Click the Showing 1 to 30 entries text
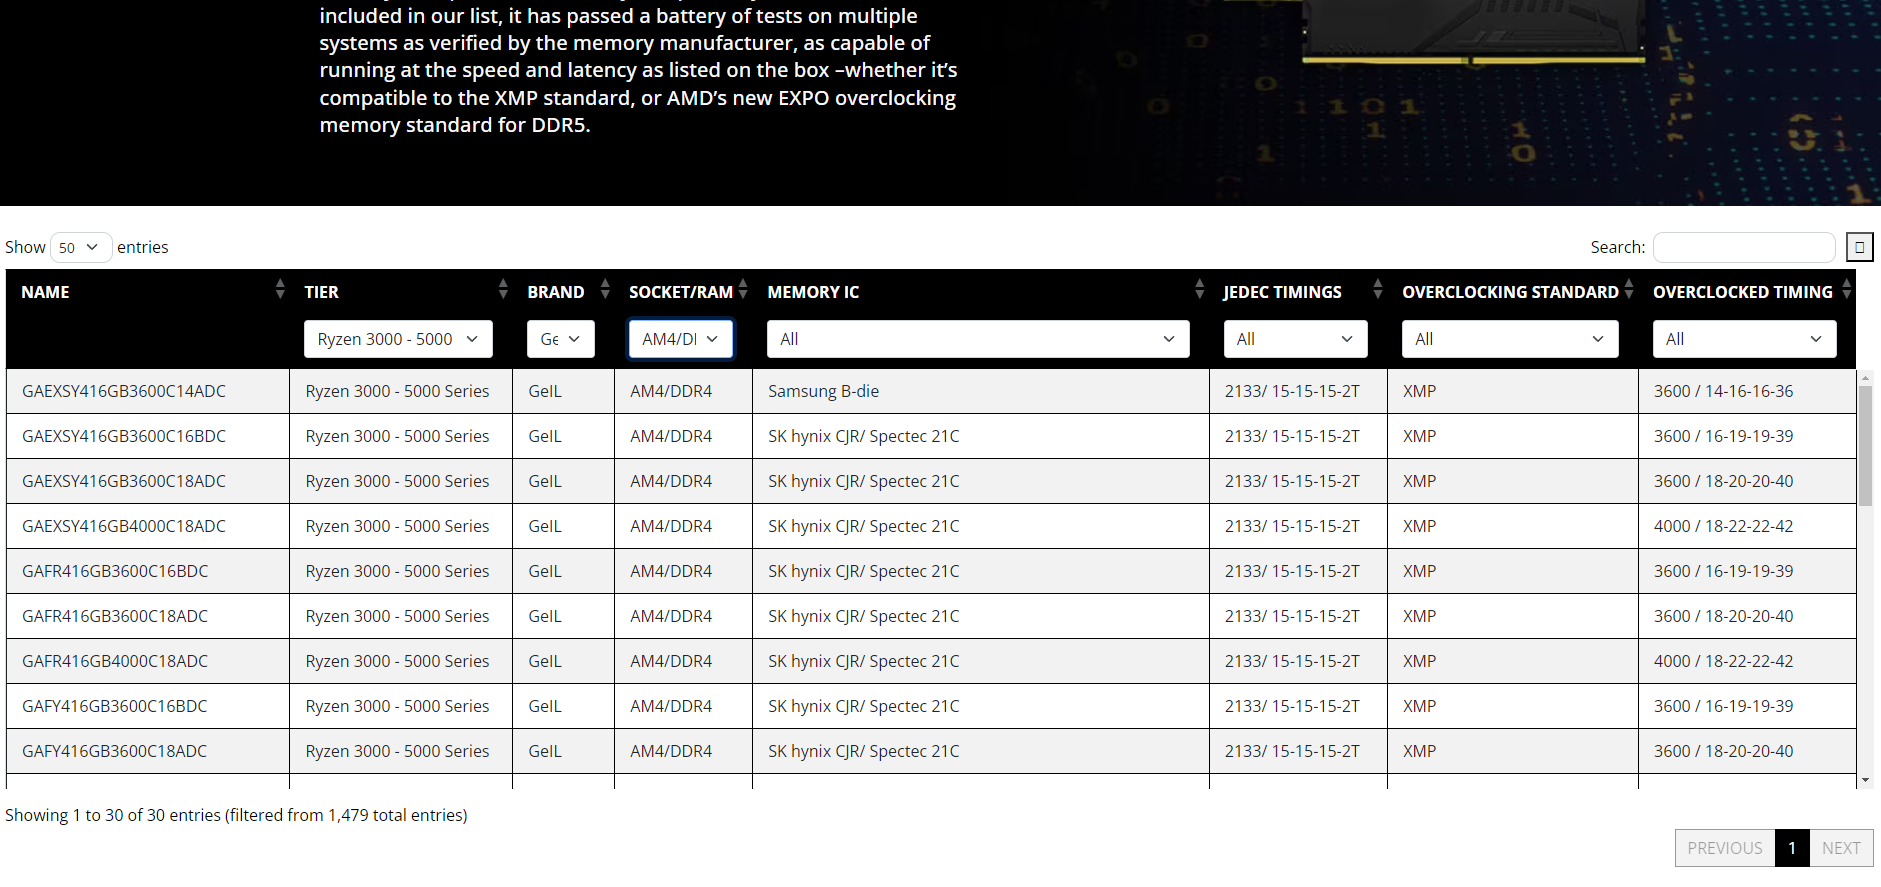This screenshot has height=887, width=1881. pos(236,815)
